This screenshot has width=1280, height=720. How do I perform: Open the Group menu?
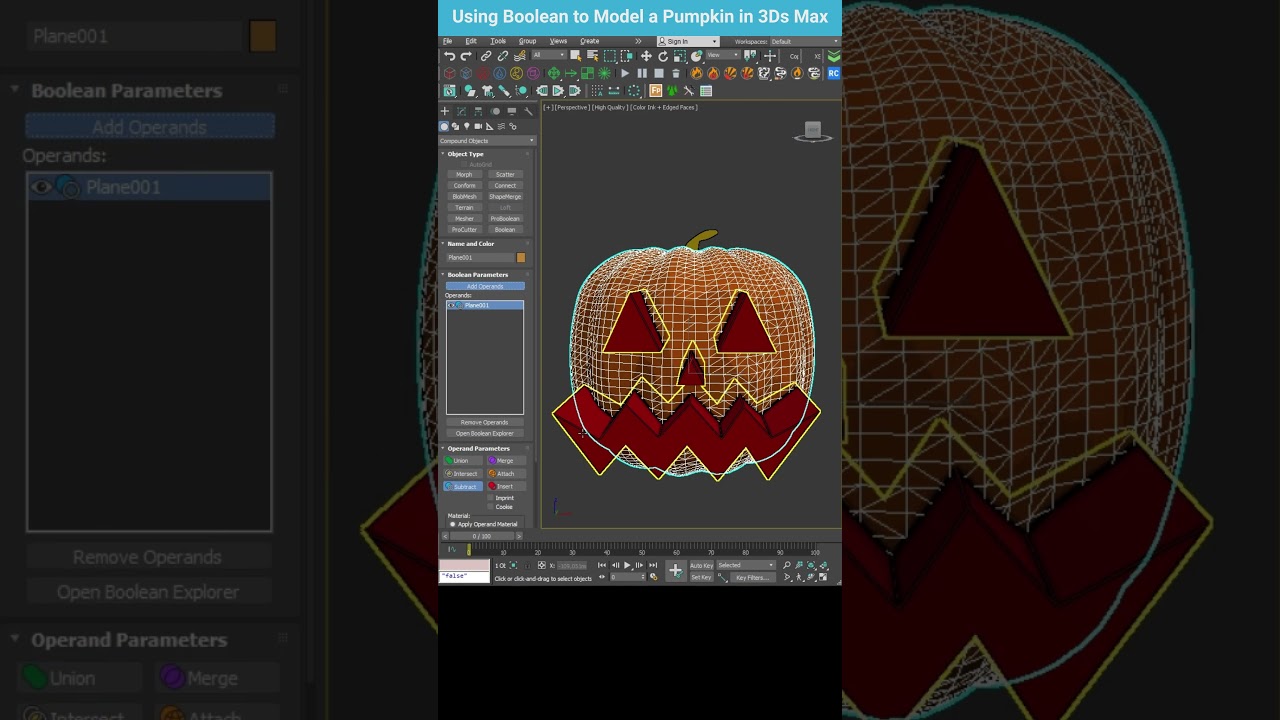click(527, 41)
